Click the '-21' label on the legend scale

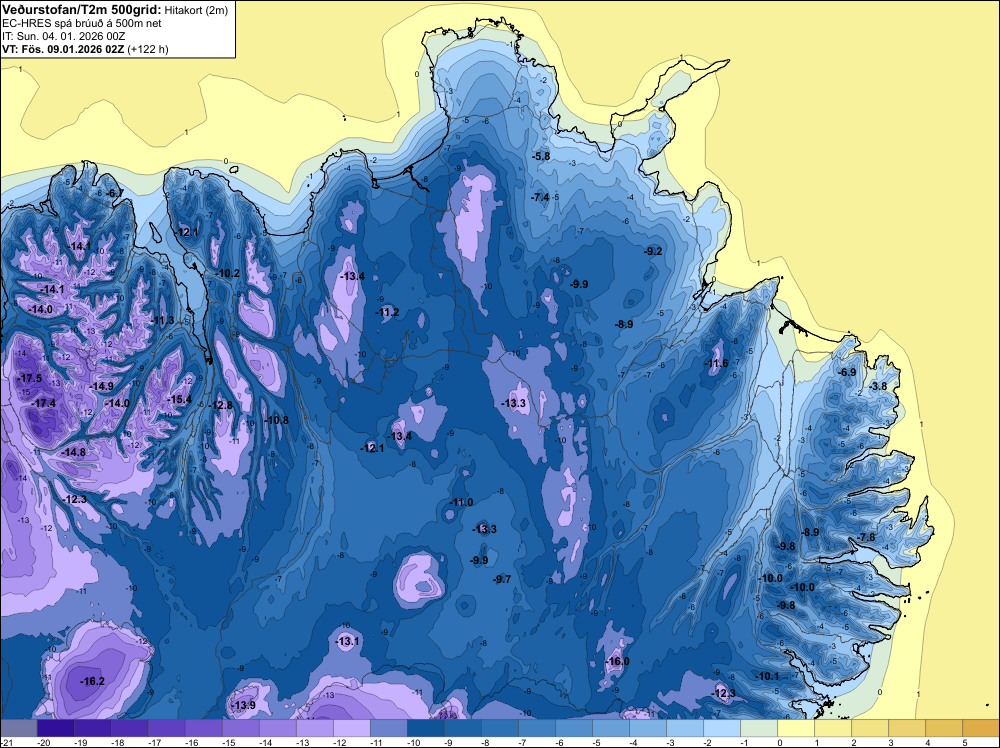point(7,742)
